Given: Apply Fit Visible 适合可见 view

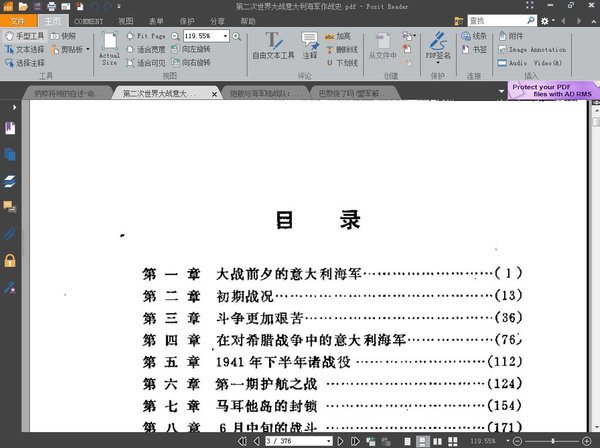Looking at the screenshot, I should click(146, 63).
